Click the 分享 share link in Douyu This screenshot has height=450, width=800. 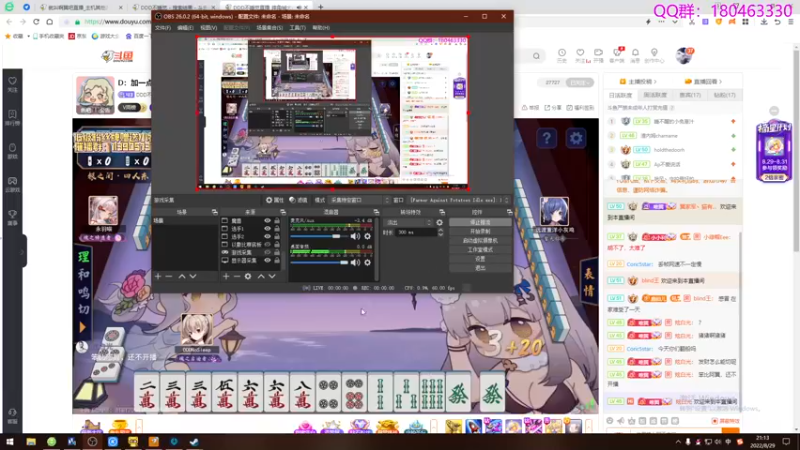click(x=553, y=108)
